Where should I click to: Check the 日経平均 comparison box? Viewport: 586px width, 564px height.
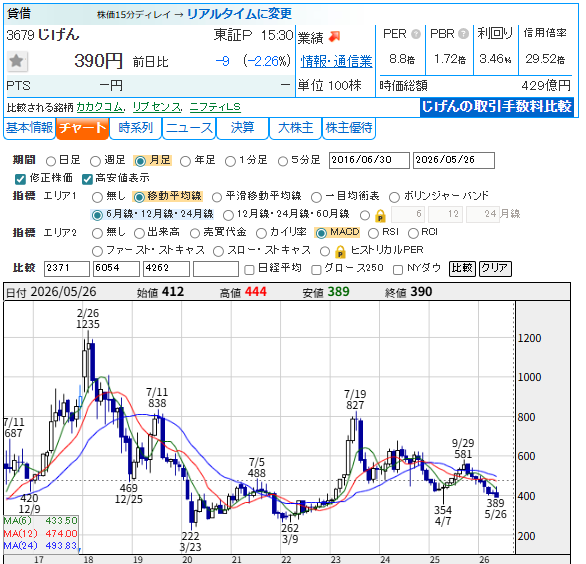point(249,269)
